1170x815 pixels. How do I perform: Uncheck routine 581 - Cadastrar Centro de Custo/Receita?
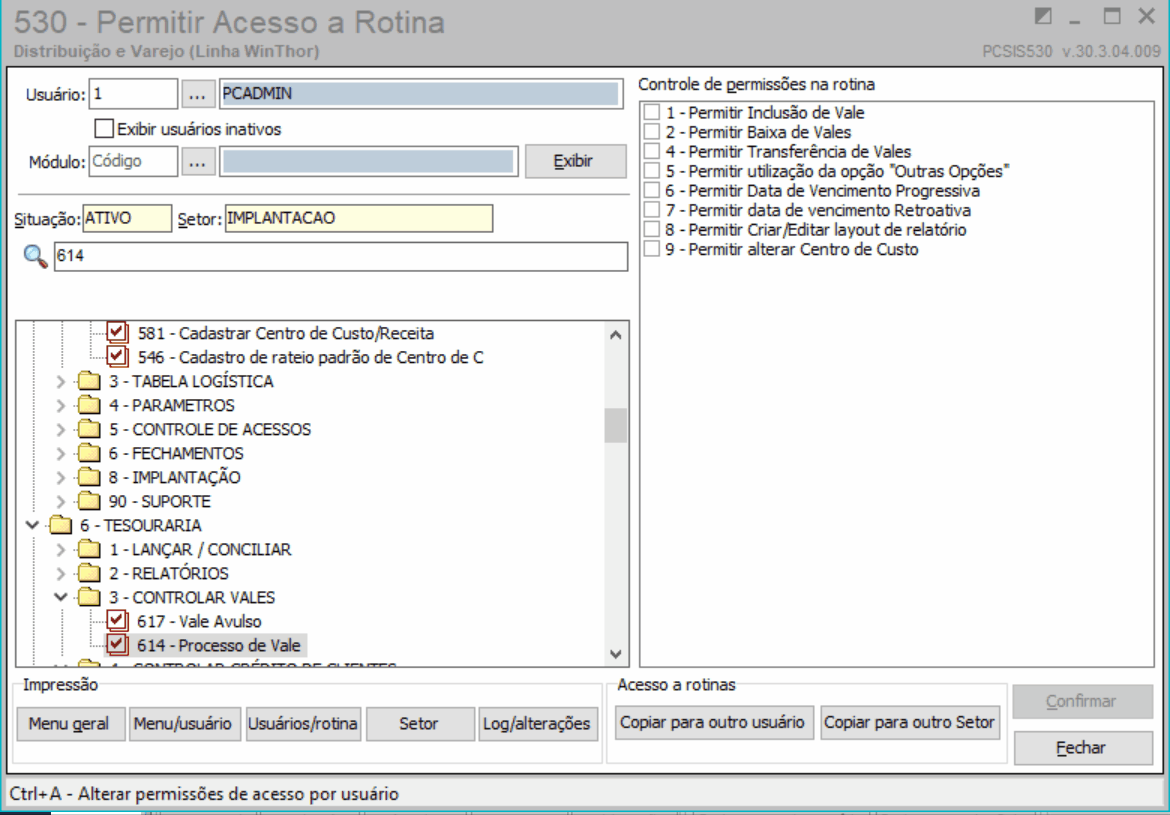[x=117, y=333]
